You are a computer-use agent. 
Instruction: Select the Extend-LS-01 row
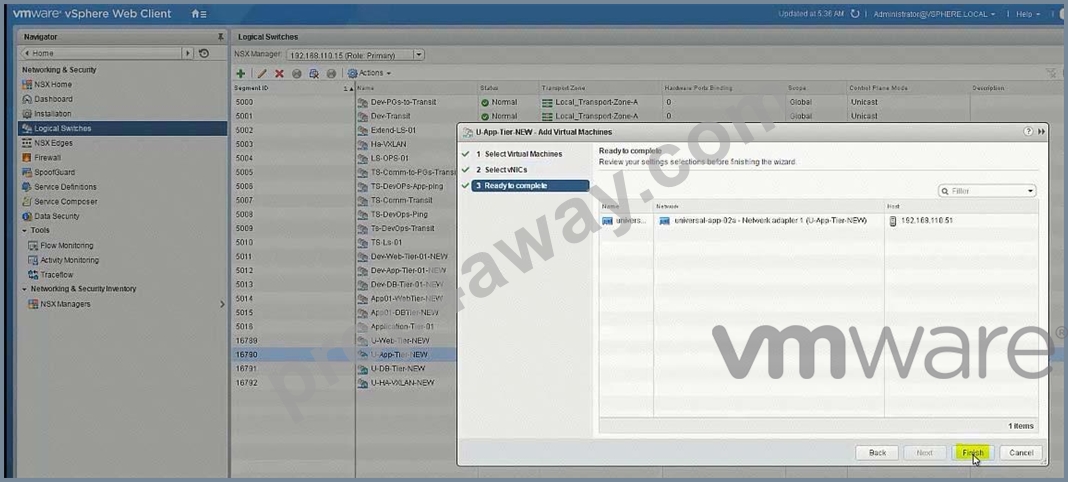click(x=393, y=130)
